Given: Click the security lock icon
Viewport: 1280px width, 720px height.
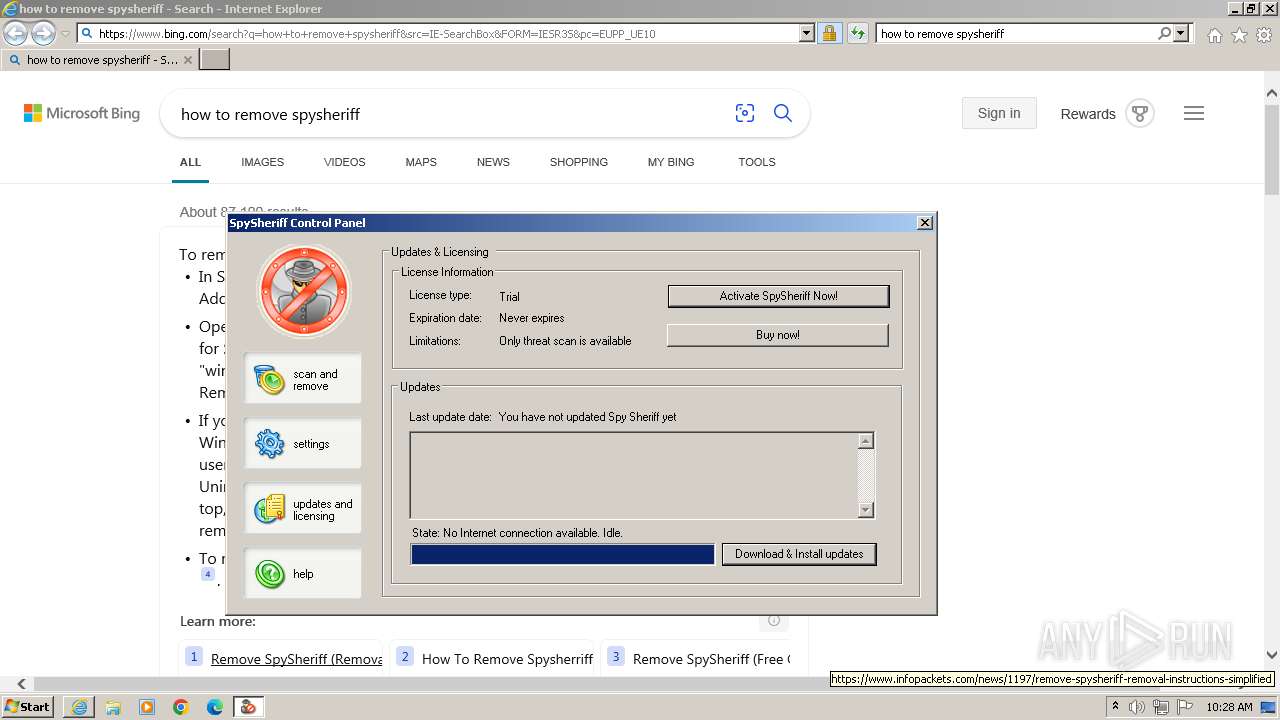Looking at the screenshot, I should tap(829, 34).
